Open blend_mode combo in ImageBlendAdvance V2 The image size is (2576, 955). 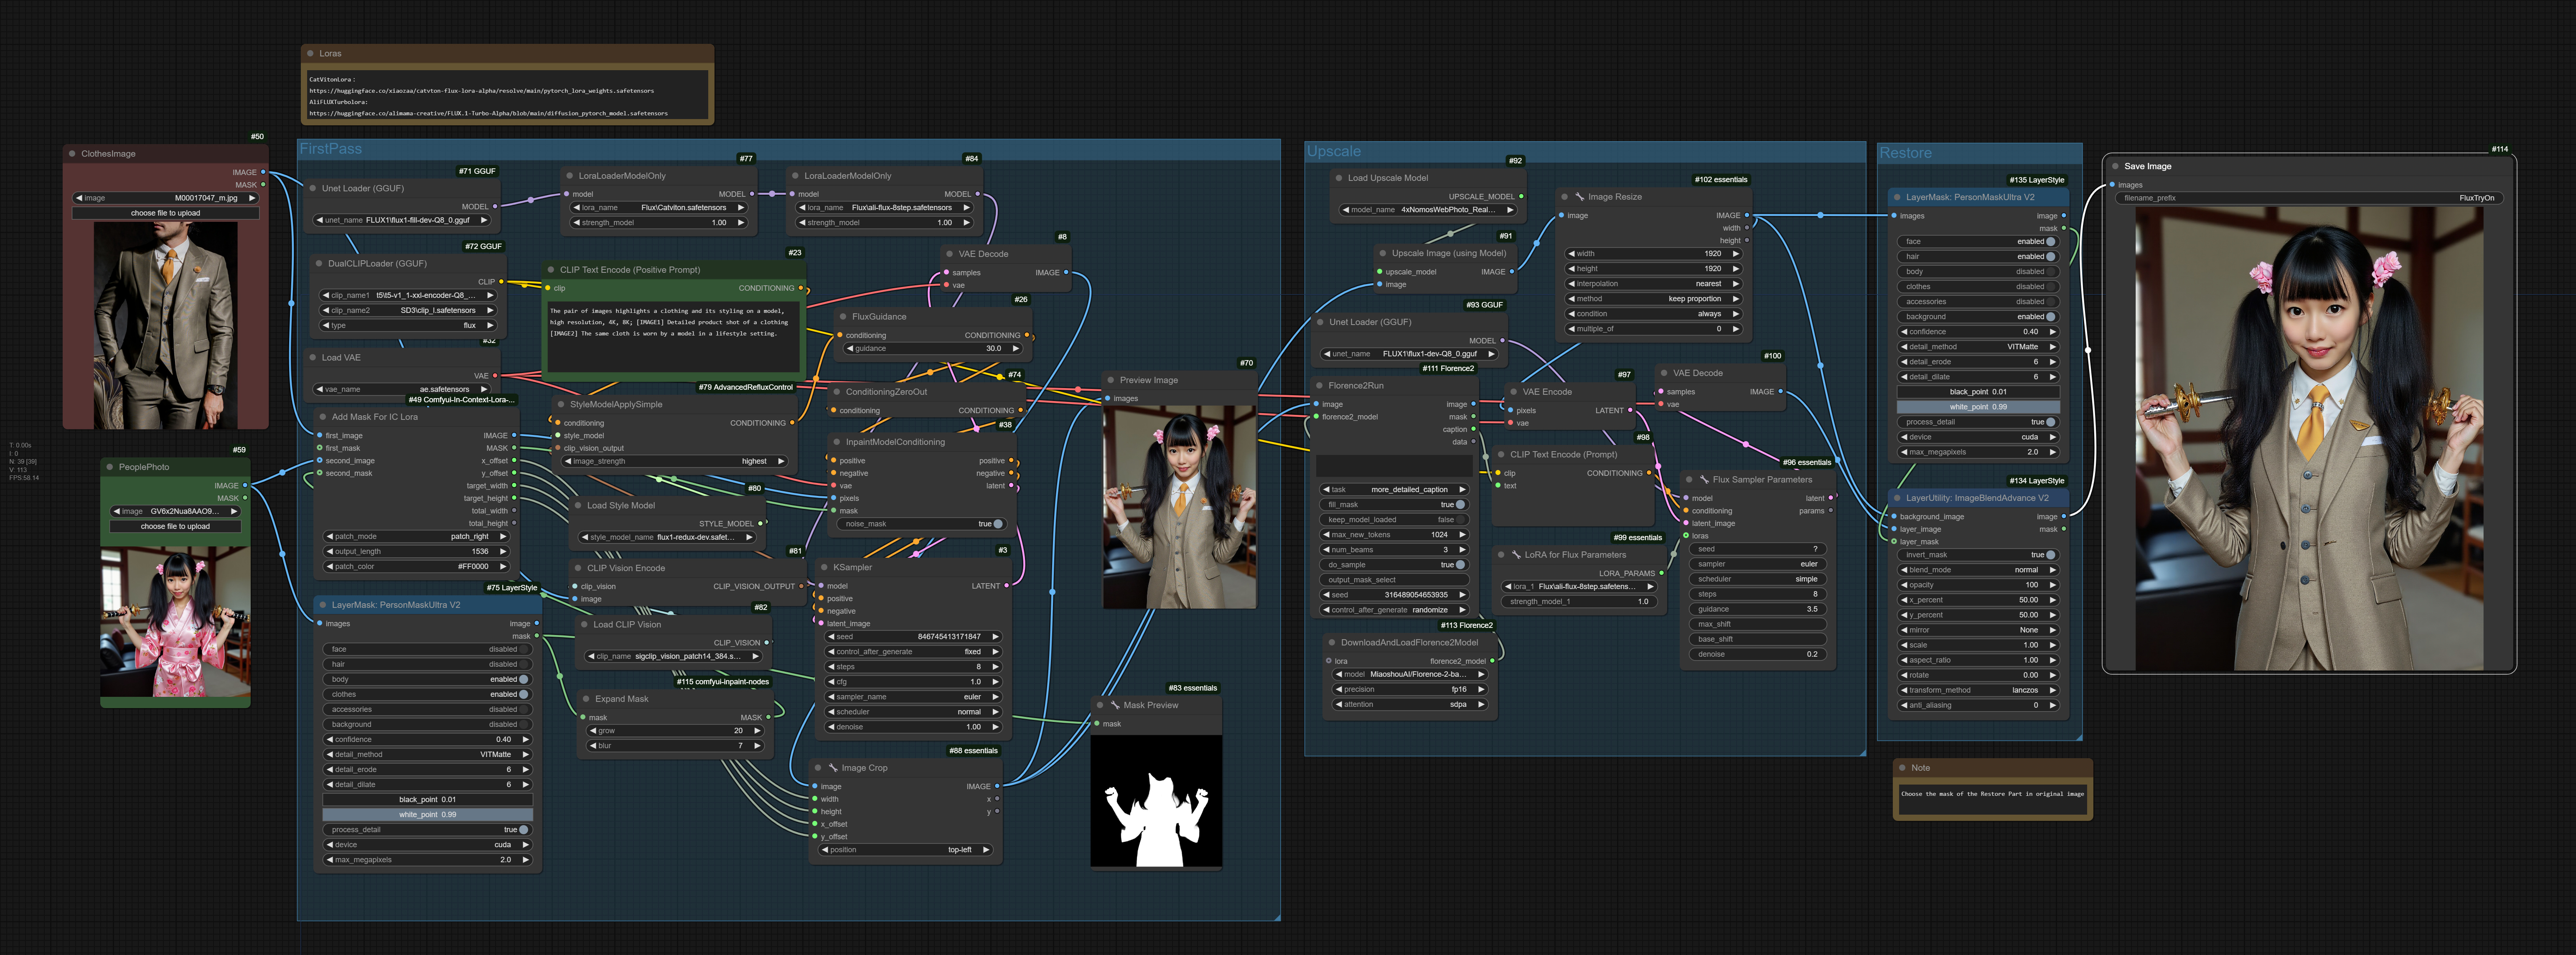coord(1978,570)
